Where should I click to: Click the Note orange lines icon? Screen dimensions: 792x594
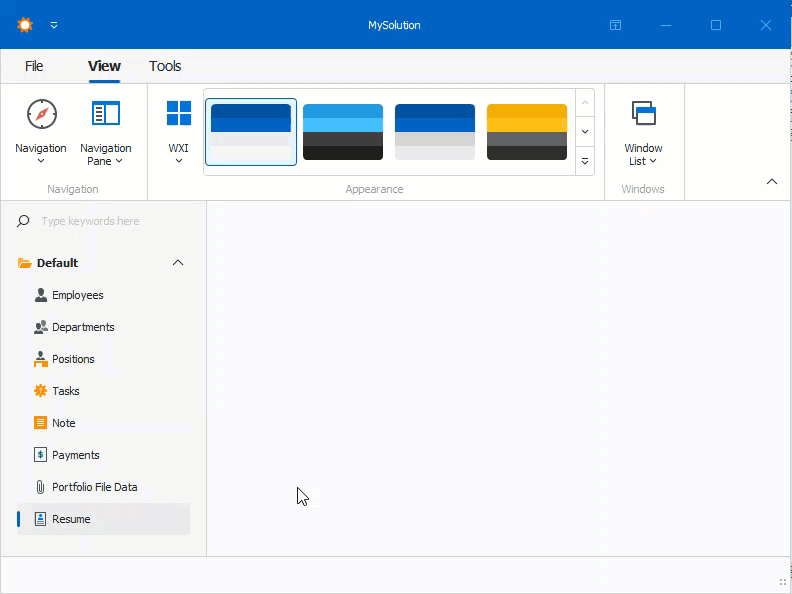[x=40, y=423]
